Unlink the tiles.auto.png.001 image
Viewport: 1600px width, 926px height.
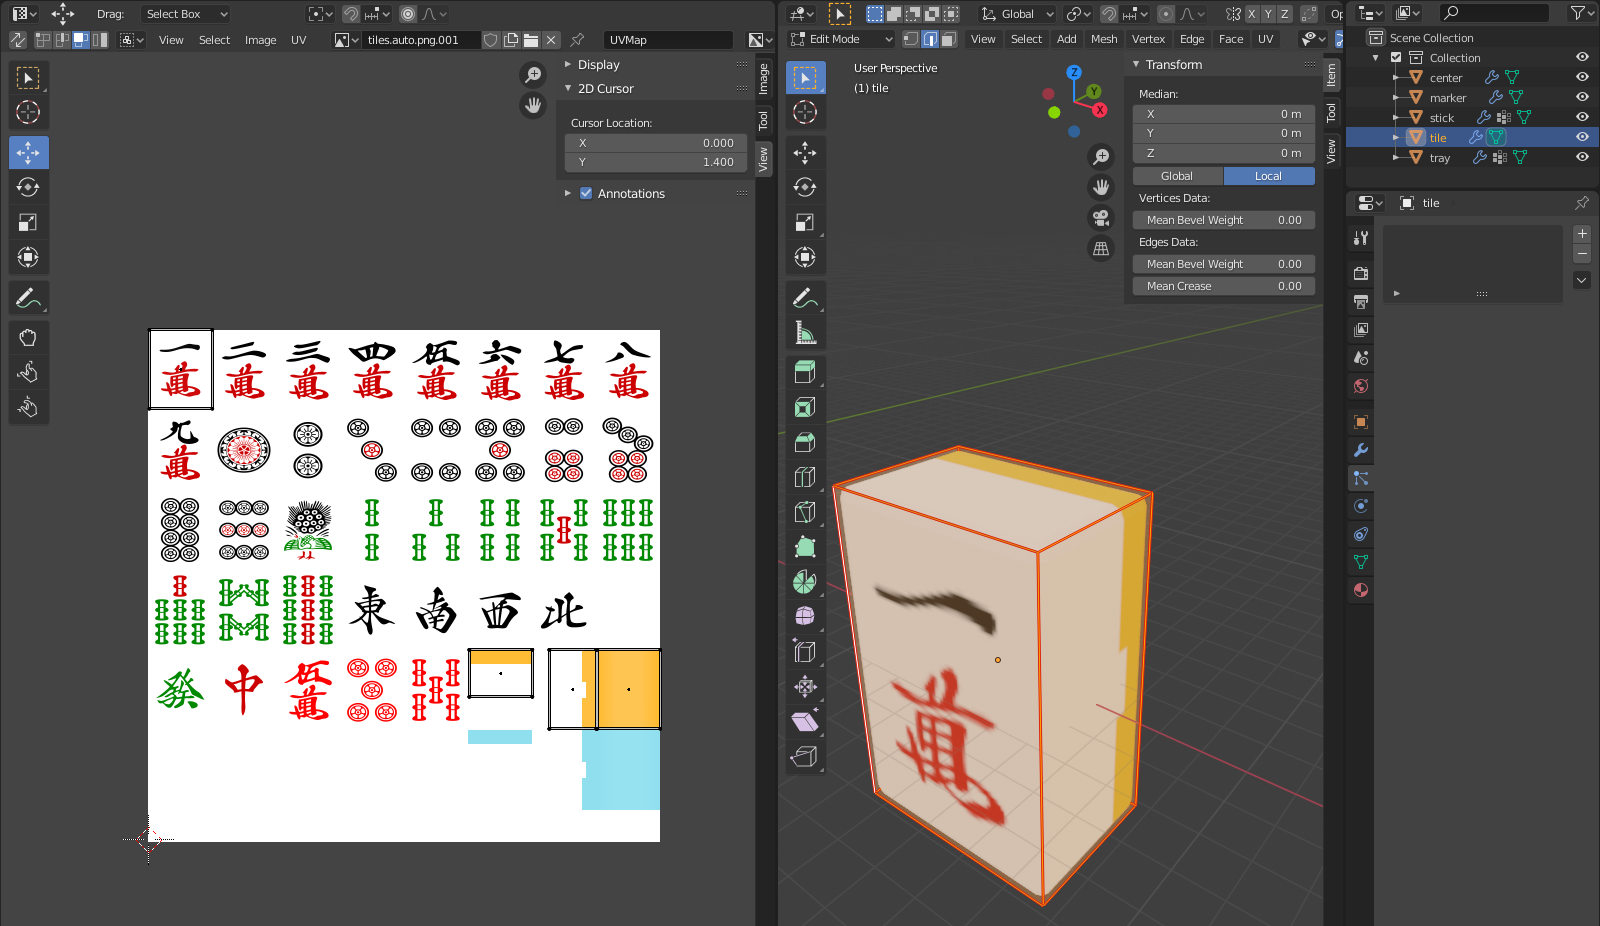pos(551,40)
